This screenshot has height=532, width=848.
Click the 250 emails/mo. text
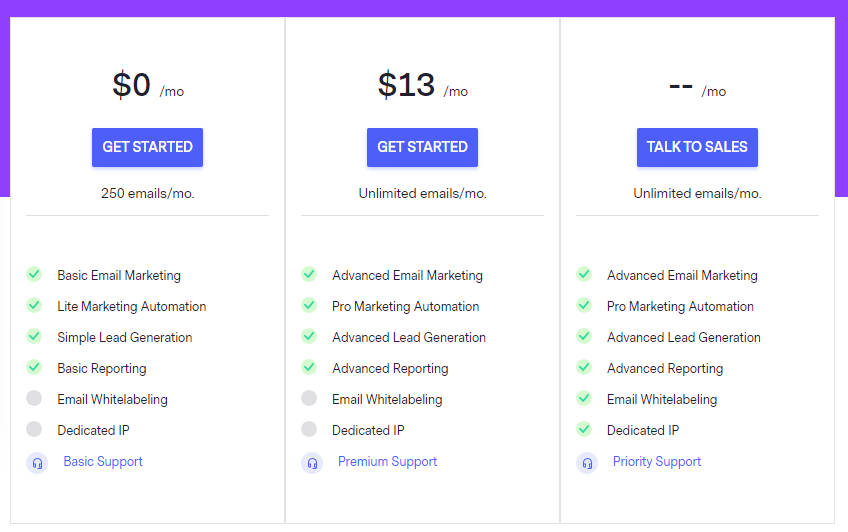click(148, 194)
